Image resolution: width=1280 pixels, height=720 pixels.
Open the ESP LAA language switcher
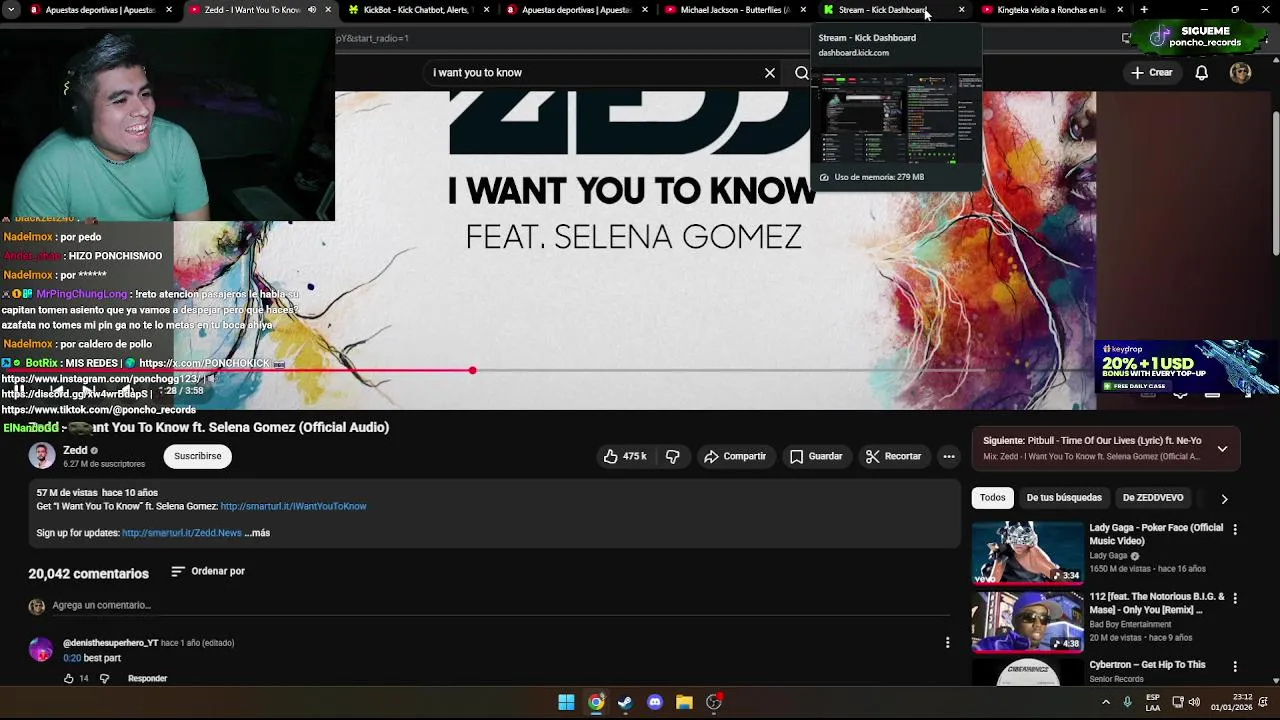point(1153,702)
